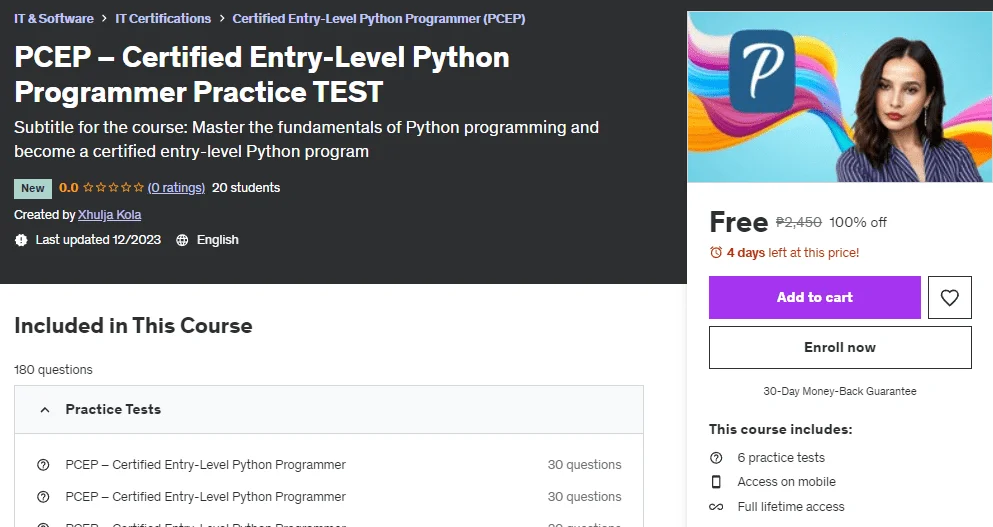Viewport: 993px width, 527px height.
Task: Click the English language label
Action: 218,240
